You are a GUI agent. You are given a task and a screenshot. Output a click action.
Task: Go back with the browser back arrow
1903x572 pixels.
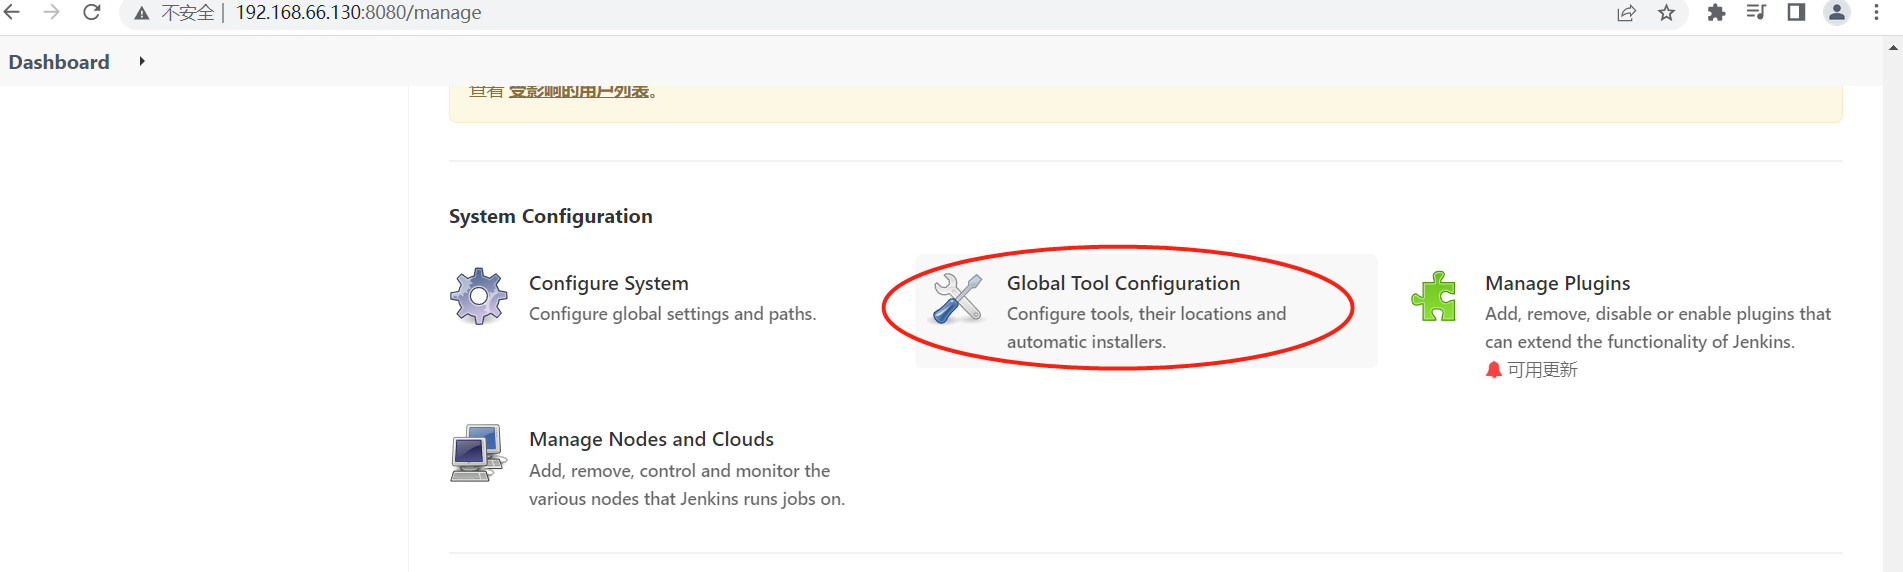[x=13, y=13]
